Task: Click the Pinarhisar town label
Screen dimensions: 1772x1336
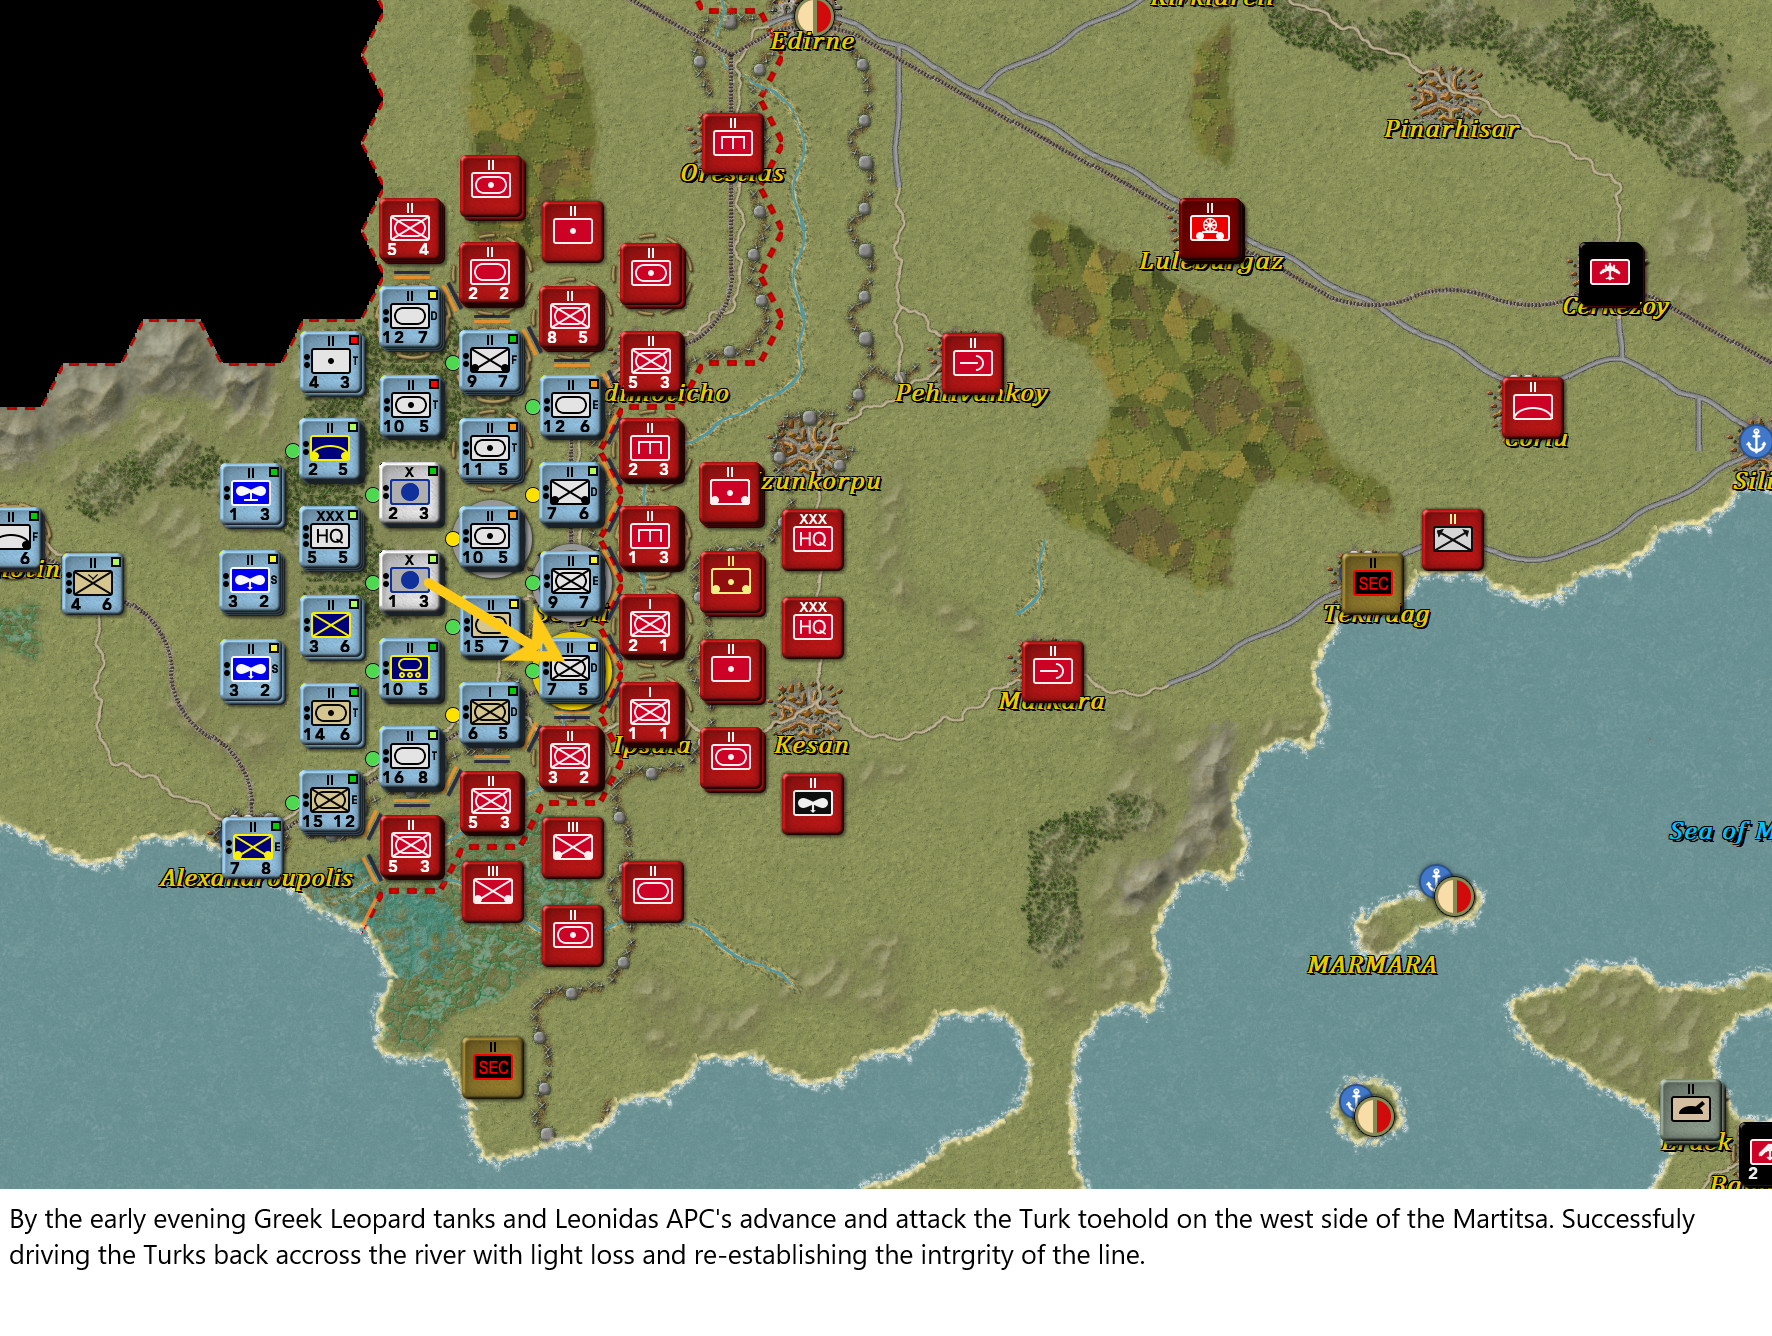Action: [1451, 129]
